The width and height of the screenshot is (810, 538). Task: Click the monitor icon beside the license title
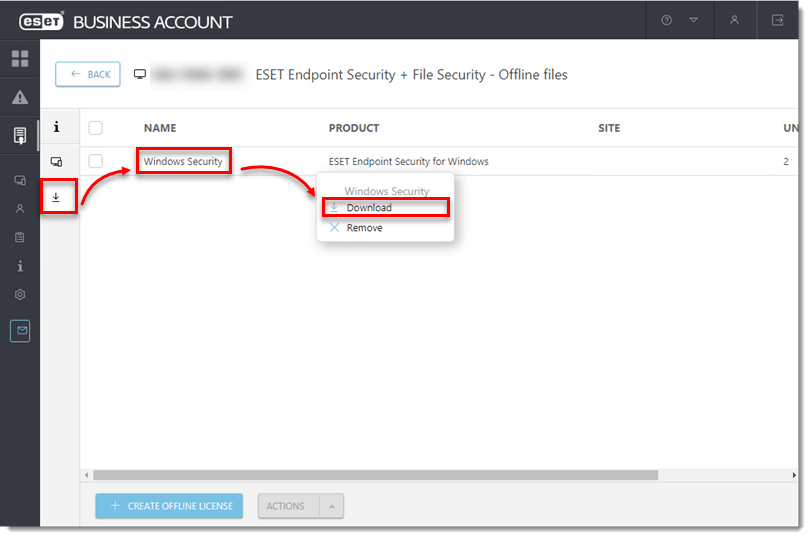(140, 74)
